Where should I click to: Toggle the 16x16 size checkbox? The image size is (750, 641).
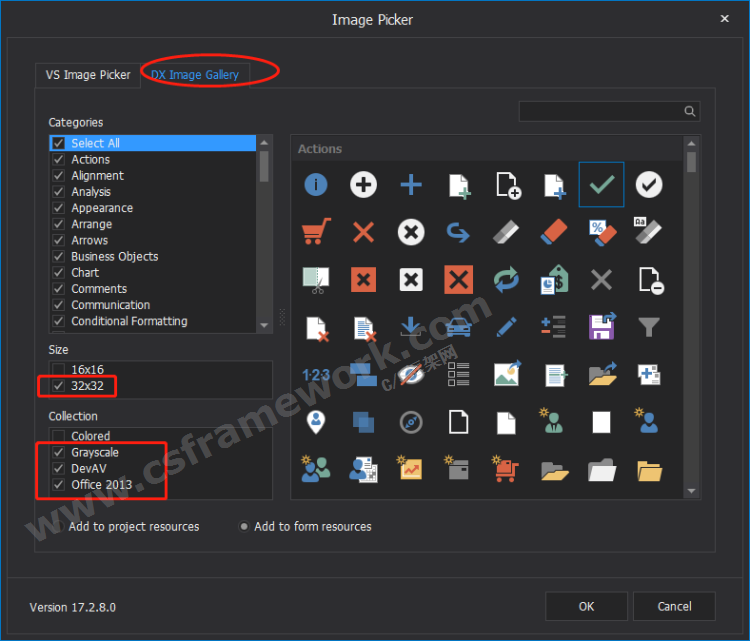[x=59, y=370]
